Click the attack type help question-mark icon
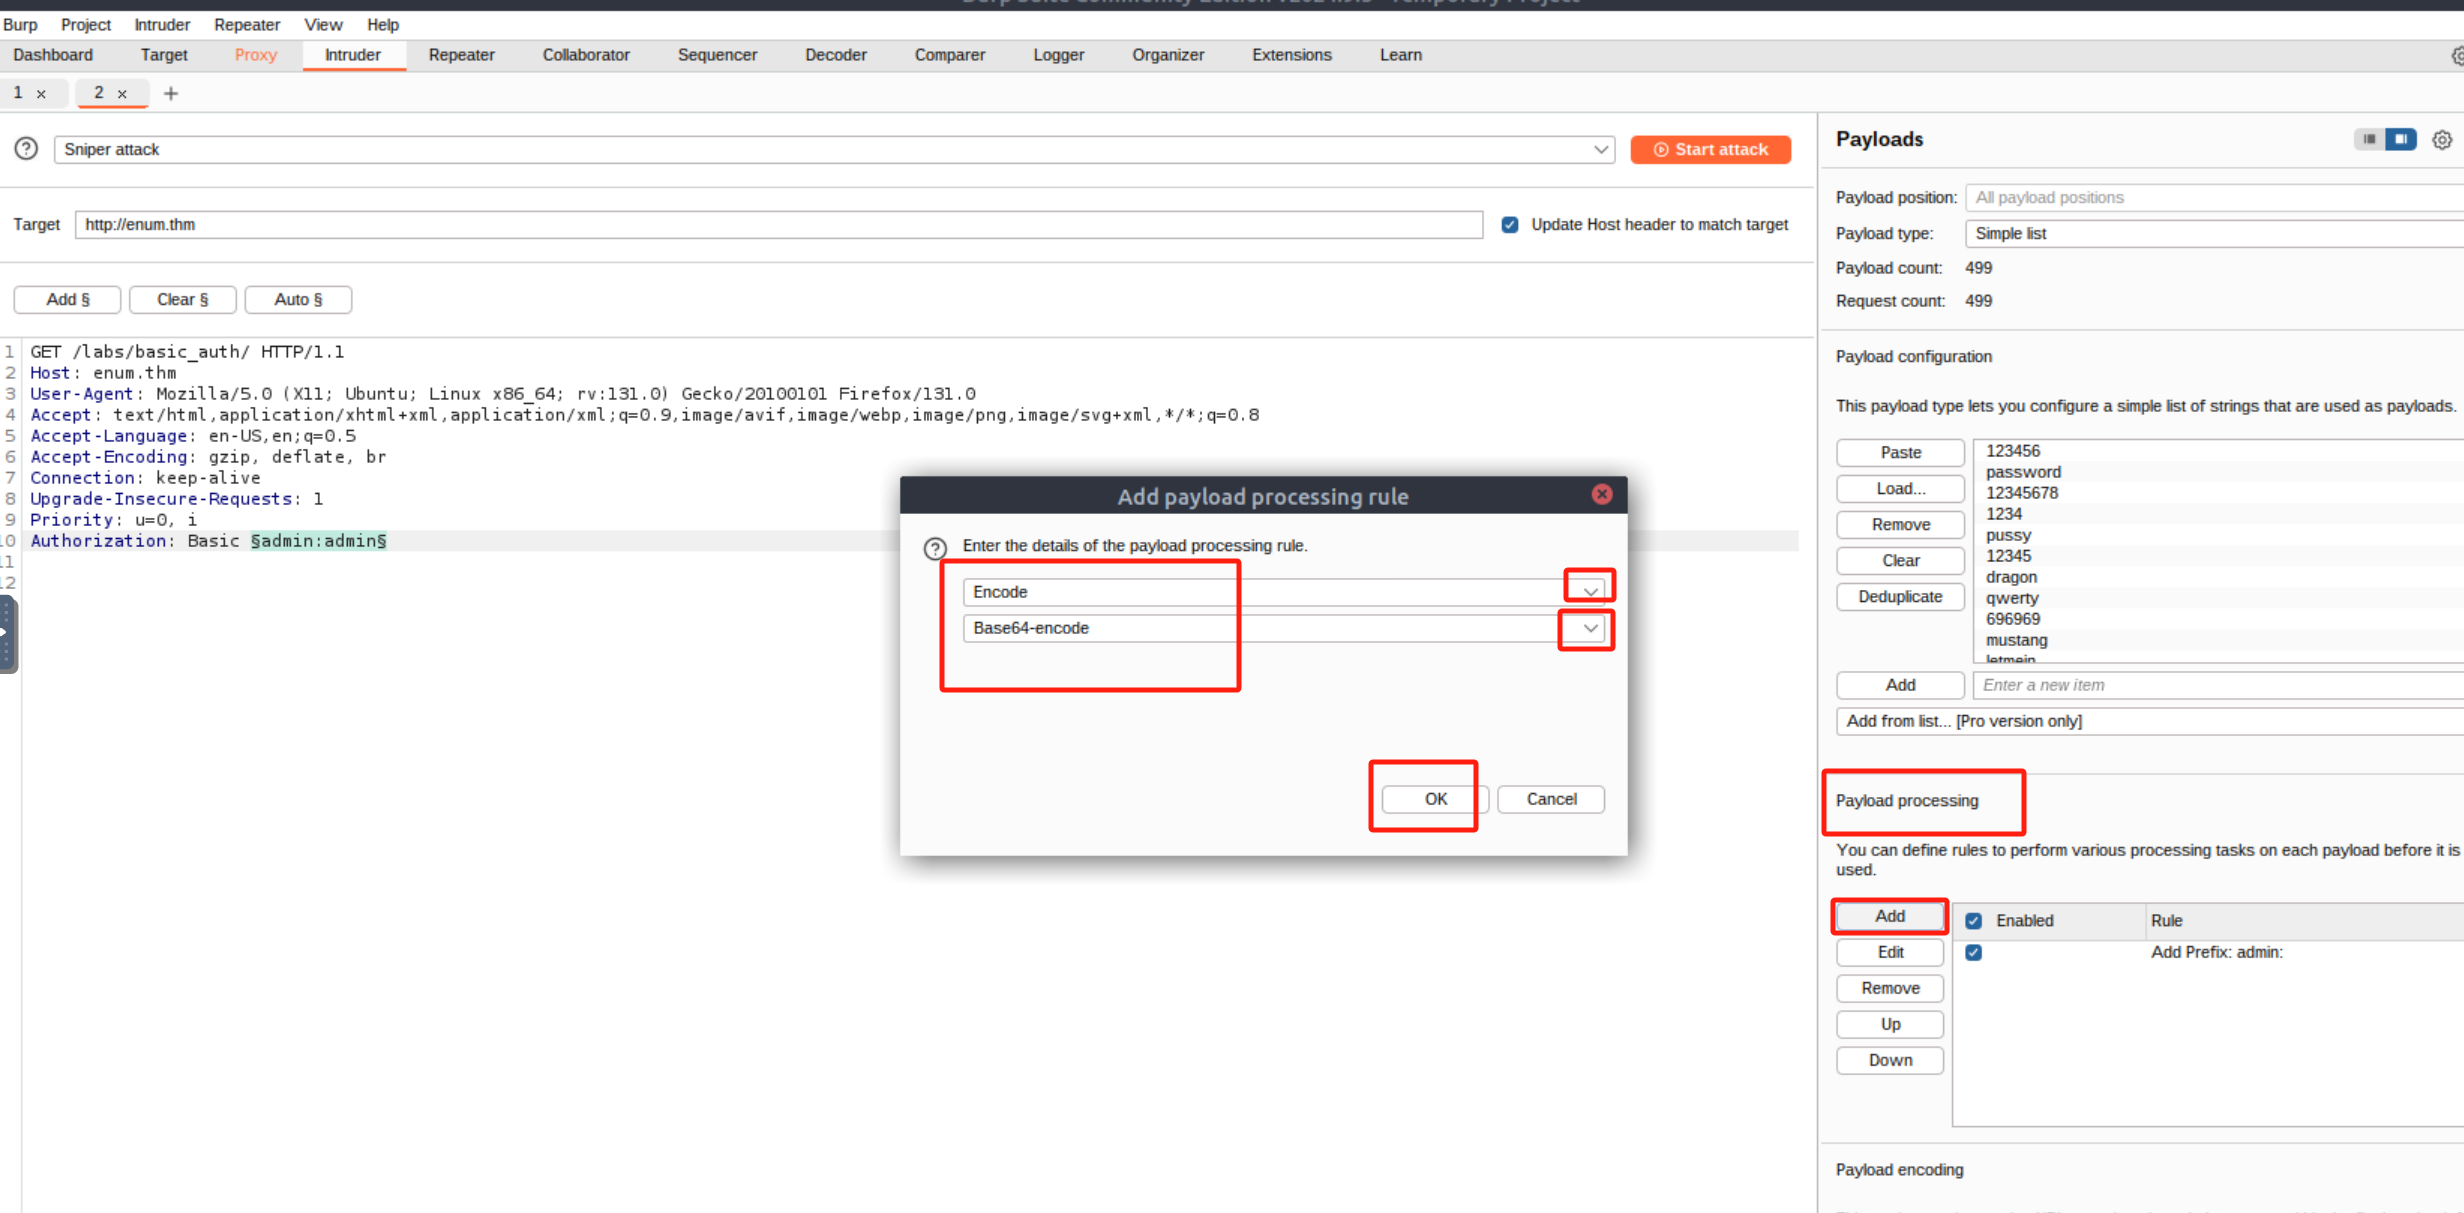This screenshot has width=2464, height=1213. [26, 149]
